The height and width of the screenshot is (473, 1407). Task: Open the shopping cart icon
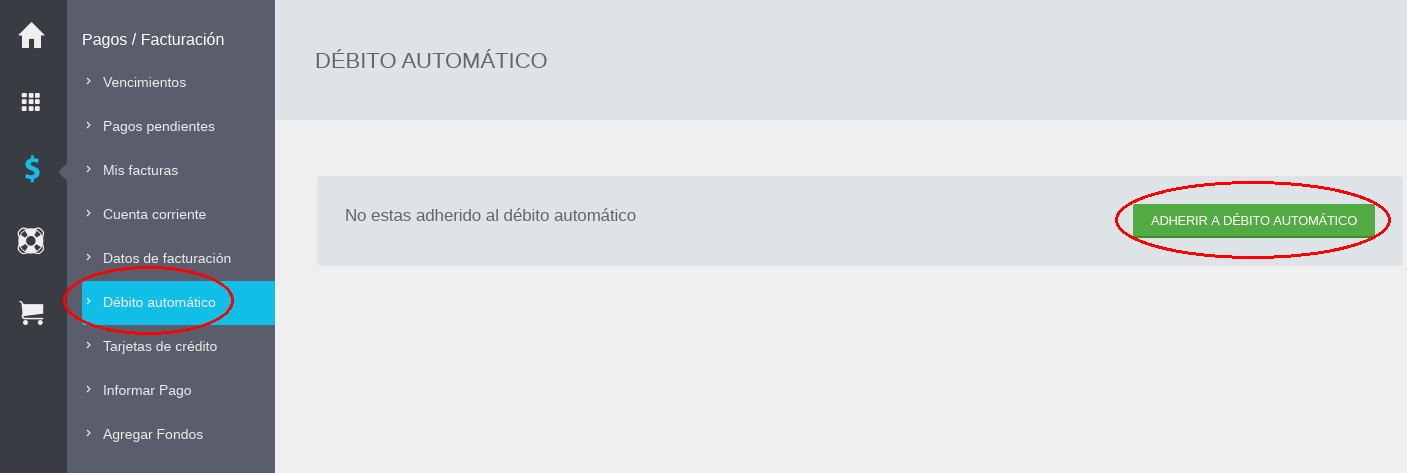click(x=32, y=313)
